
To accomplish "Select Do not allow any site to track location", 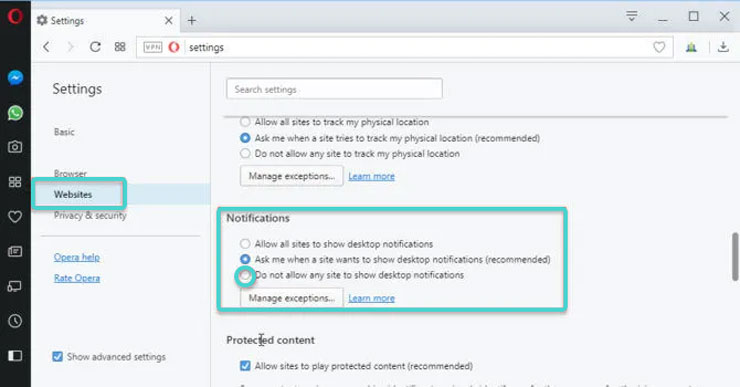I will 245,153.
